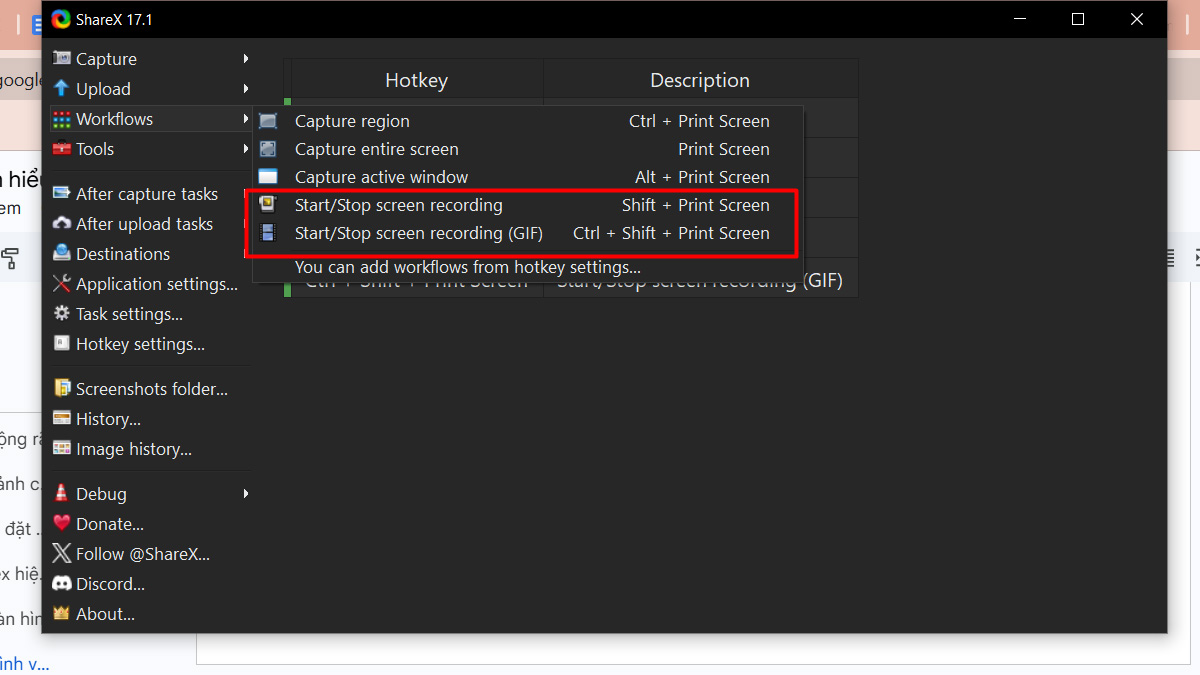Expand the Debug submenu arrow

[x=245, y=493]
